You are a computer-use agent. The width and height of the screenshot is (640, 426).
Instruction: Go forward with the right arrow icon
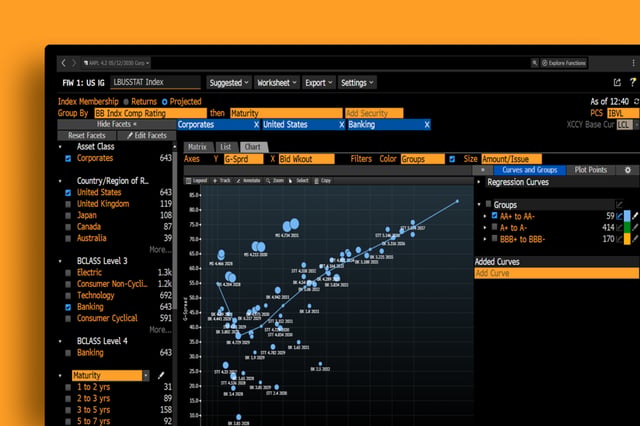pyautogui.click(x=74, y=63)
